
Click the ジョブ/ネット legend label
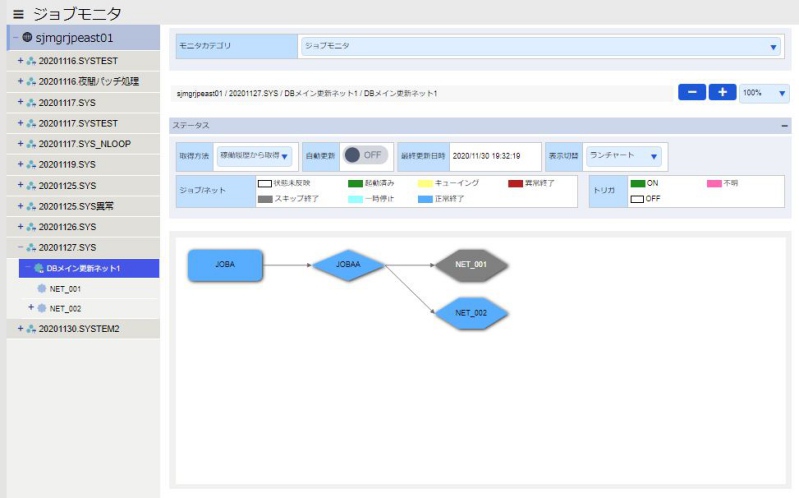[202, 190]
